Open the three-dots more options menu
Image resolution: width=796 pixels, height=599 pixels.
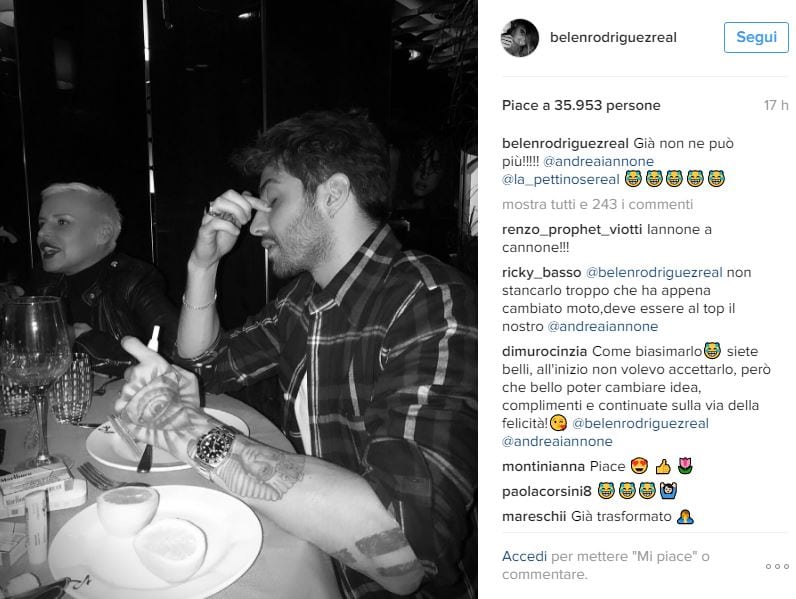(x=777, y=566)
